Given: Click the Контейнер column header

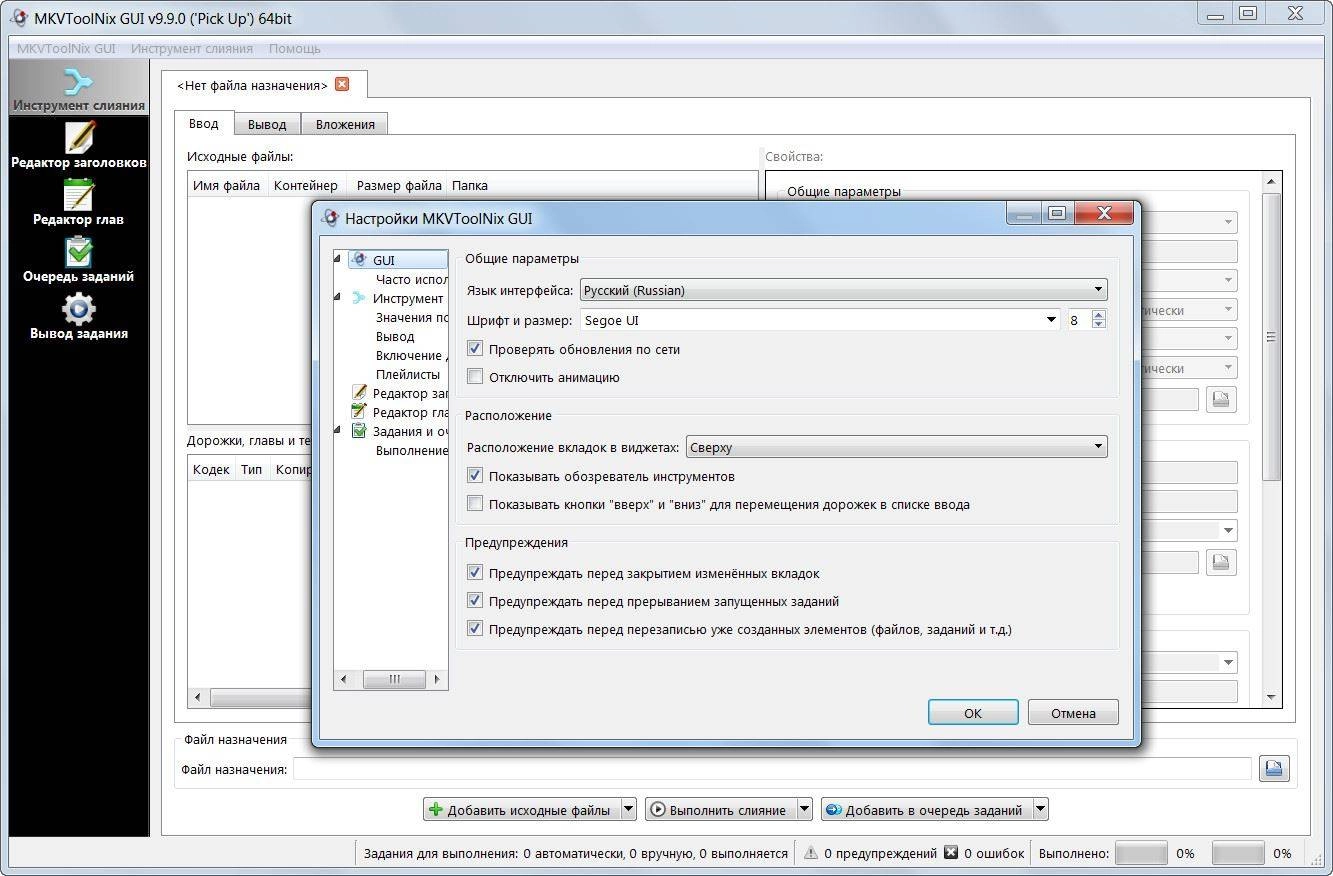Looking at the screenshot, I should (x=306, y=185).
